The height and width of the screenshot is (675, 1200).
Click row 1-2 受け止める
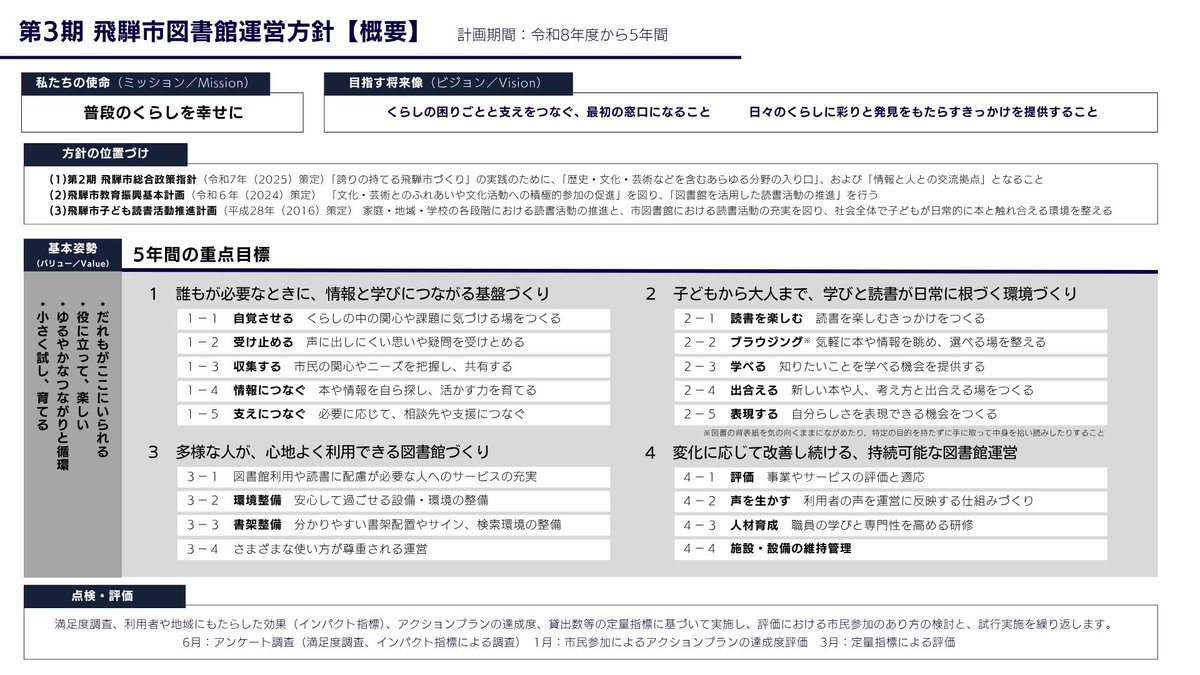point(394,342)
